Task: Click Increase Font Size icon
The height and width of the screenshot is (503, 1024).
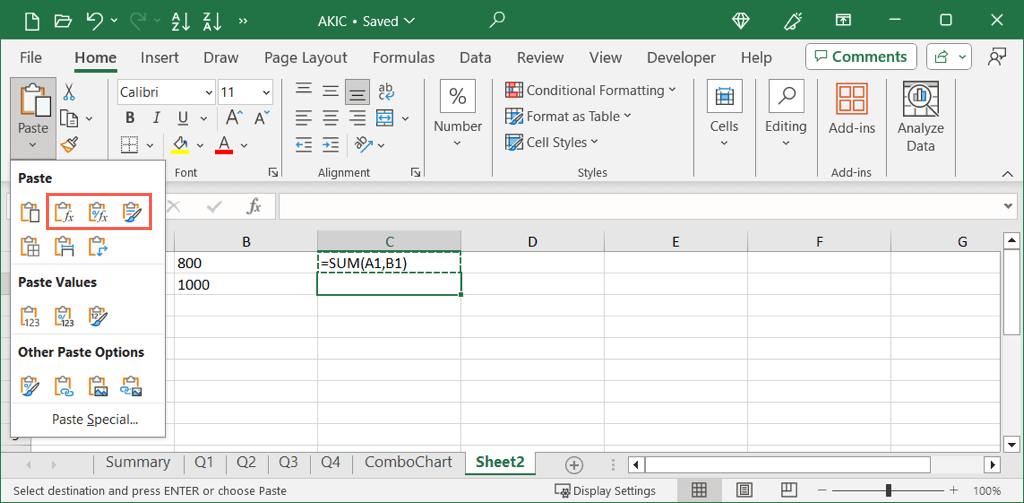Action: pos(234,118)
